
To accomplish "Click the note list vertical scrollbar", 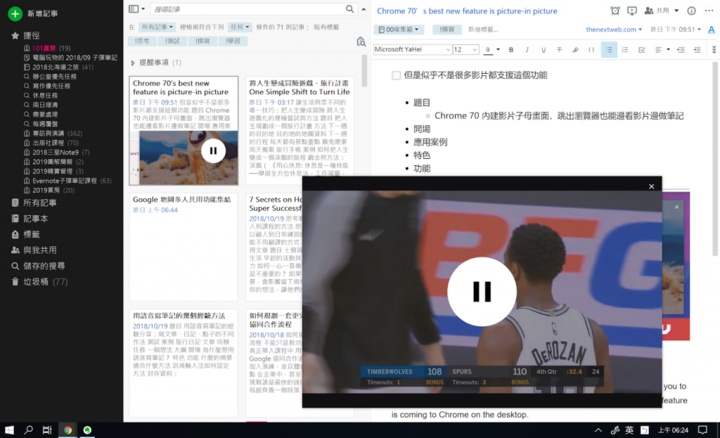I will (x=365, y=71).
